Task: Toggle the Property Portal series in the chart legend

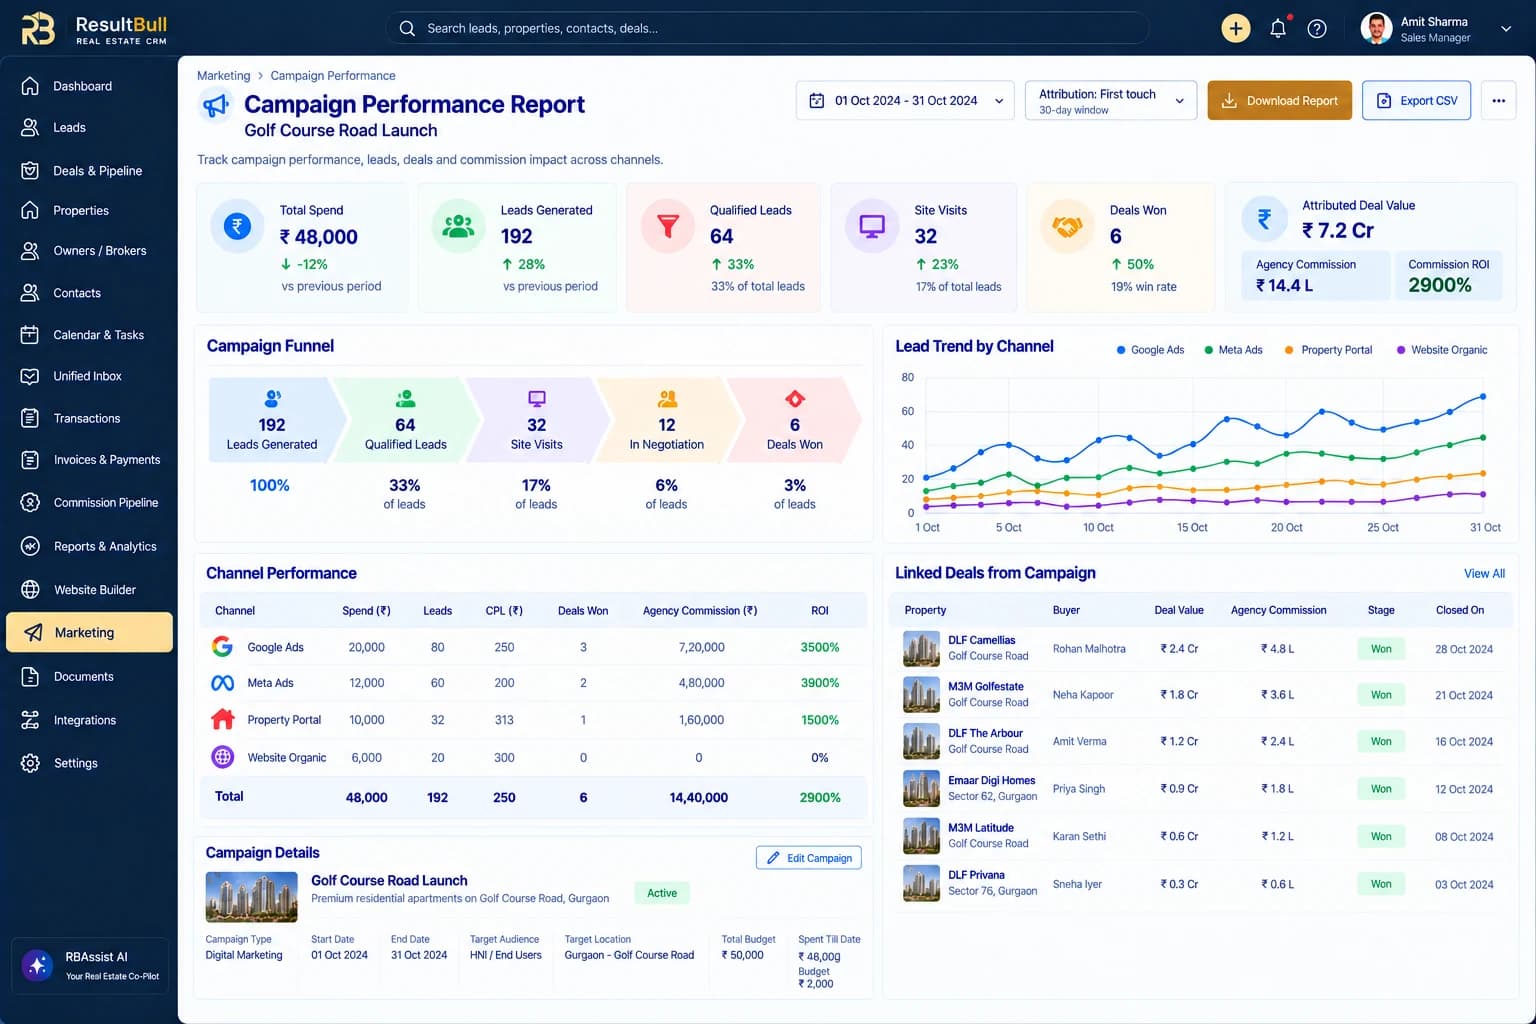Action: point(1328,350)
